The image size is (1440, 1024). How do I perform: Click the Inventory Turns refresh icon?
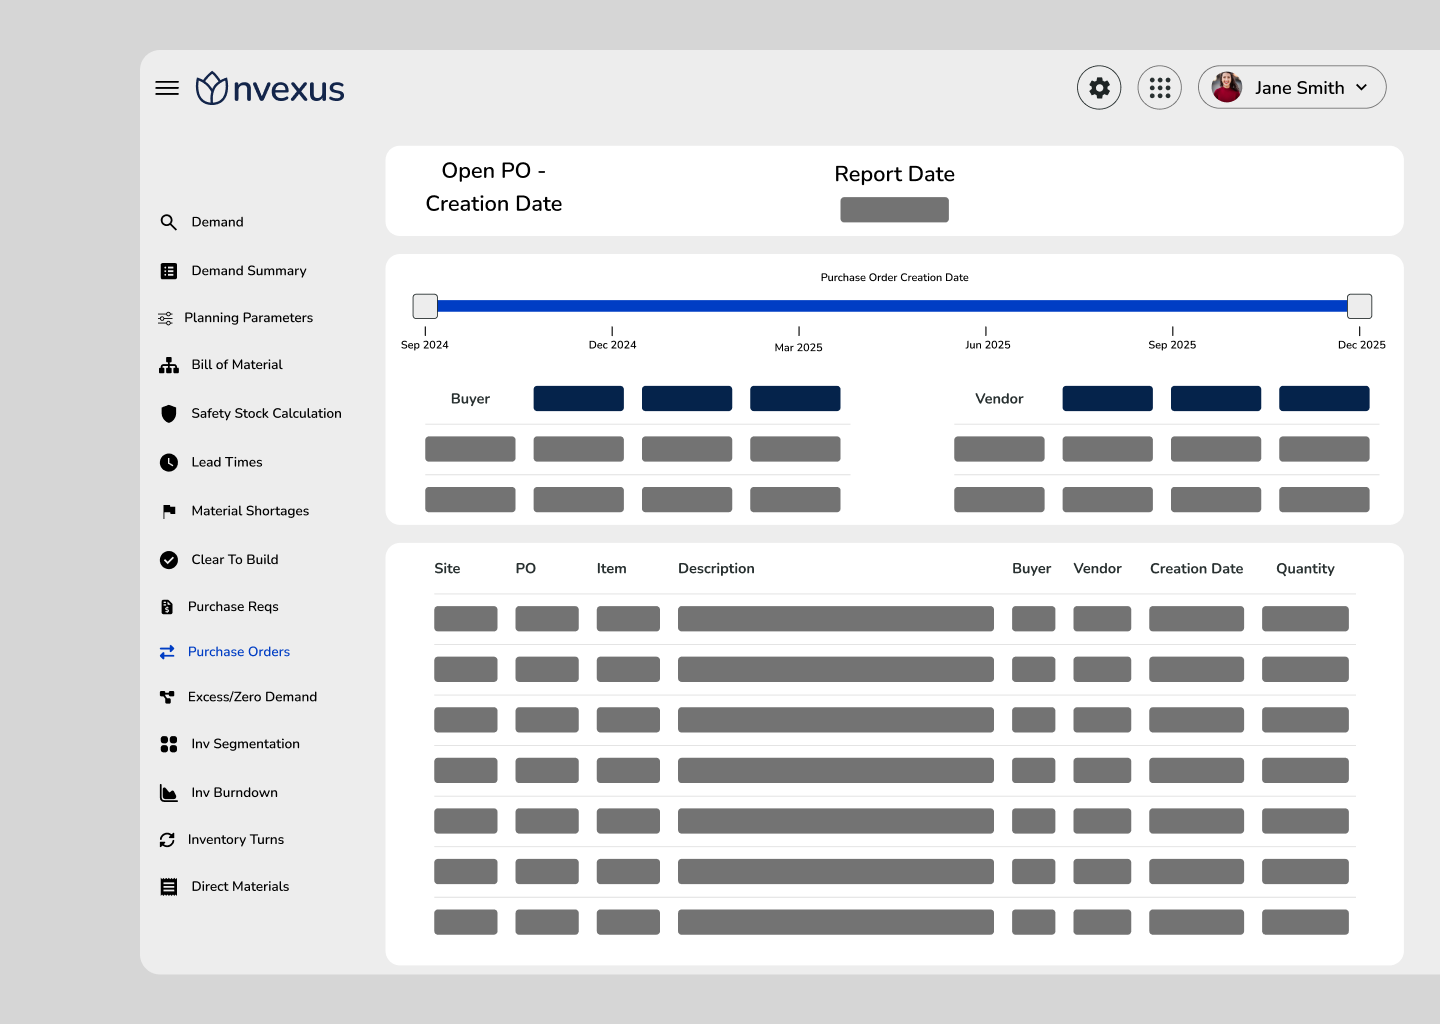pyautogui.click(x=167, y=840)
